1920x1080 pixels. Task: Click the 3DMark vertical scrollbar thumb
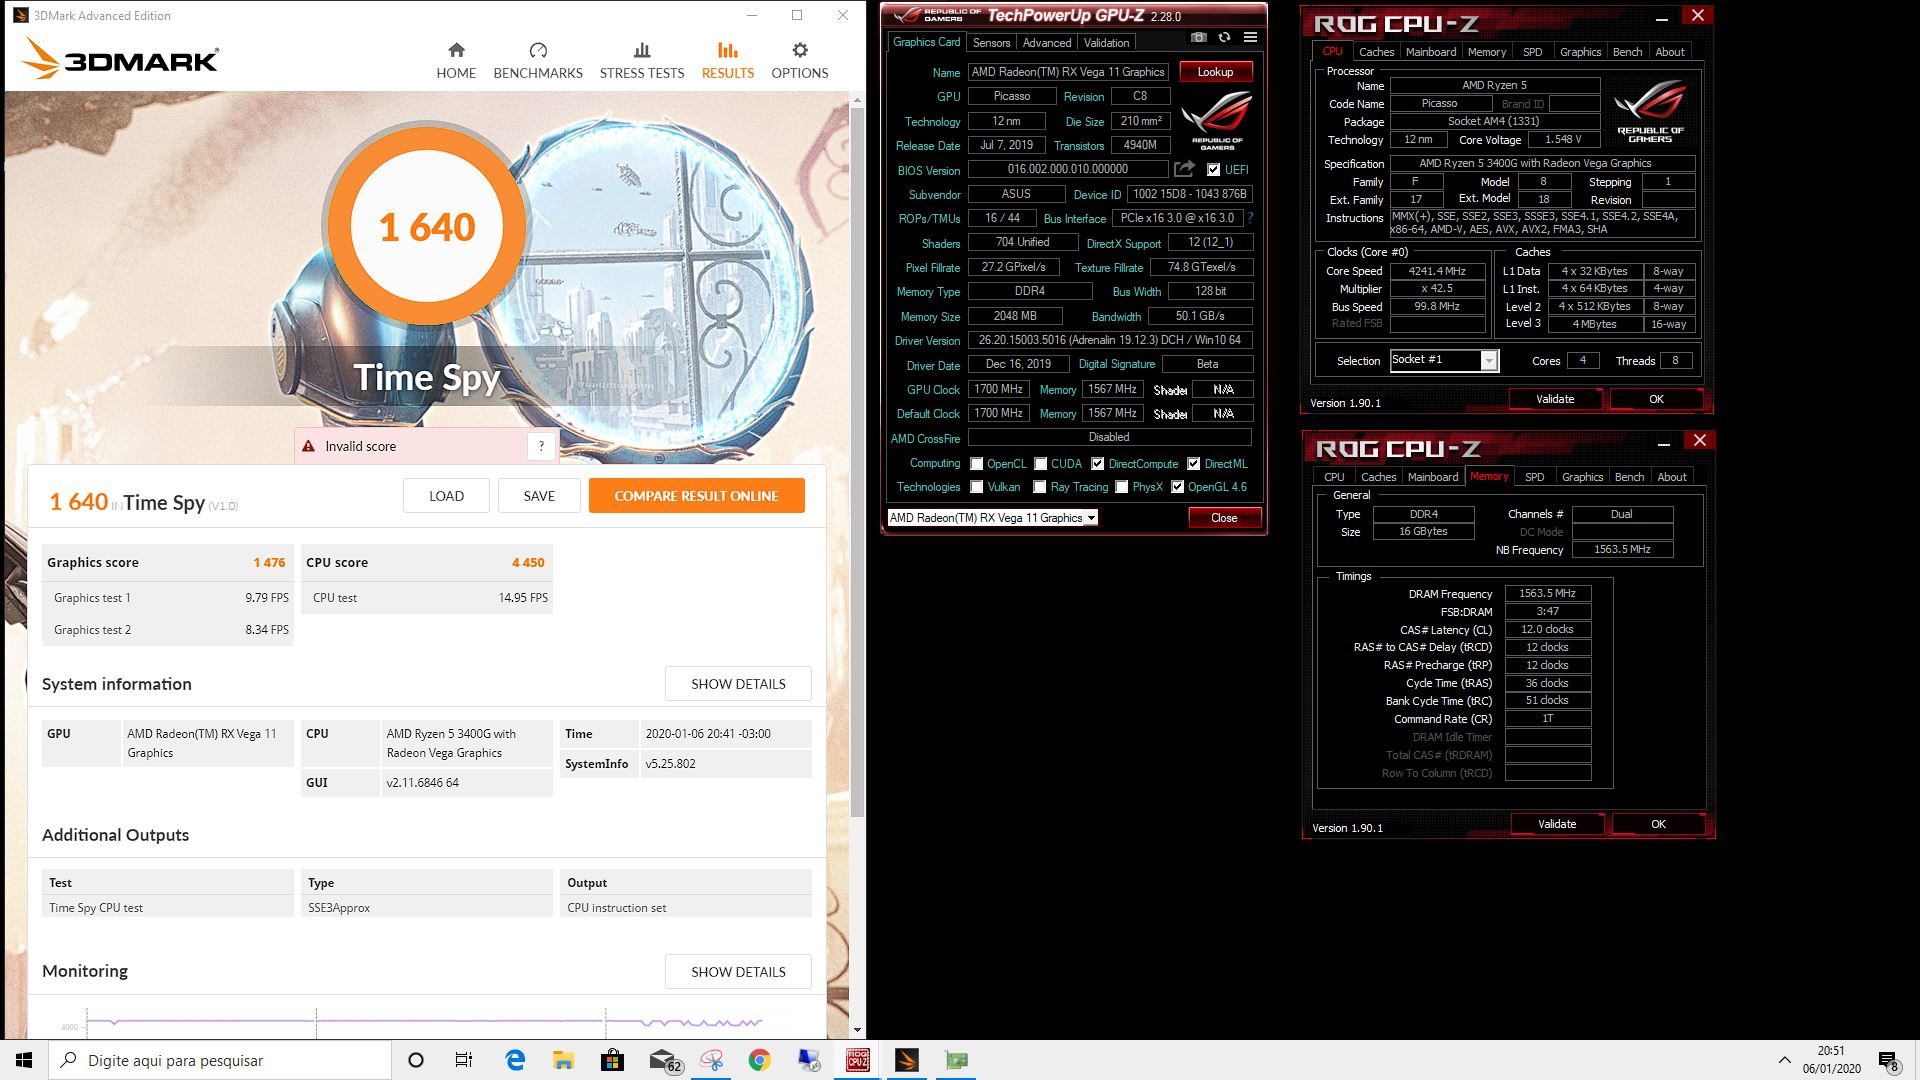(857, 460)
